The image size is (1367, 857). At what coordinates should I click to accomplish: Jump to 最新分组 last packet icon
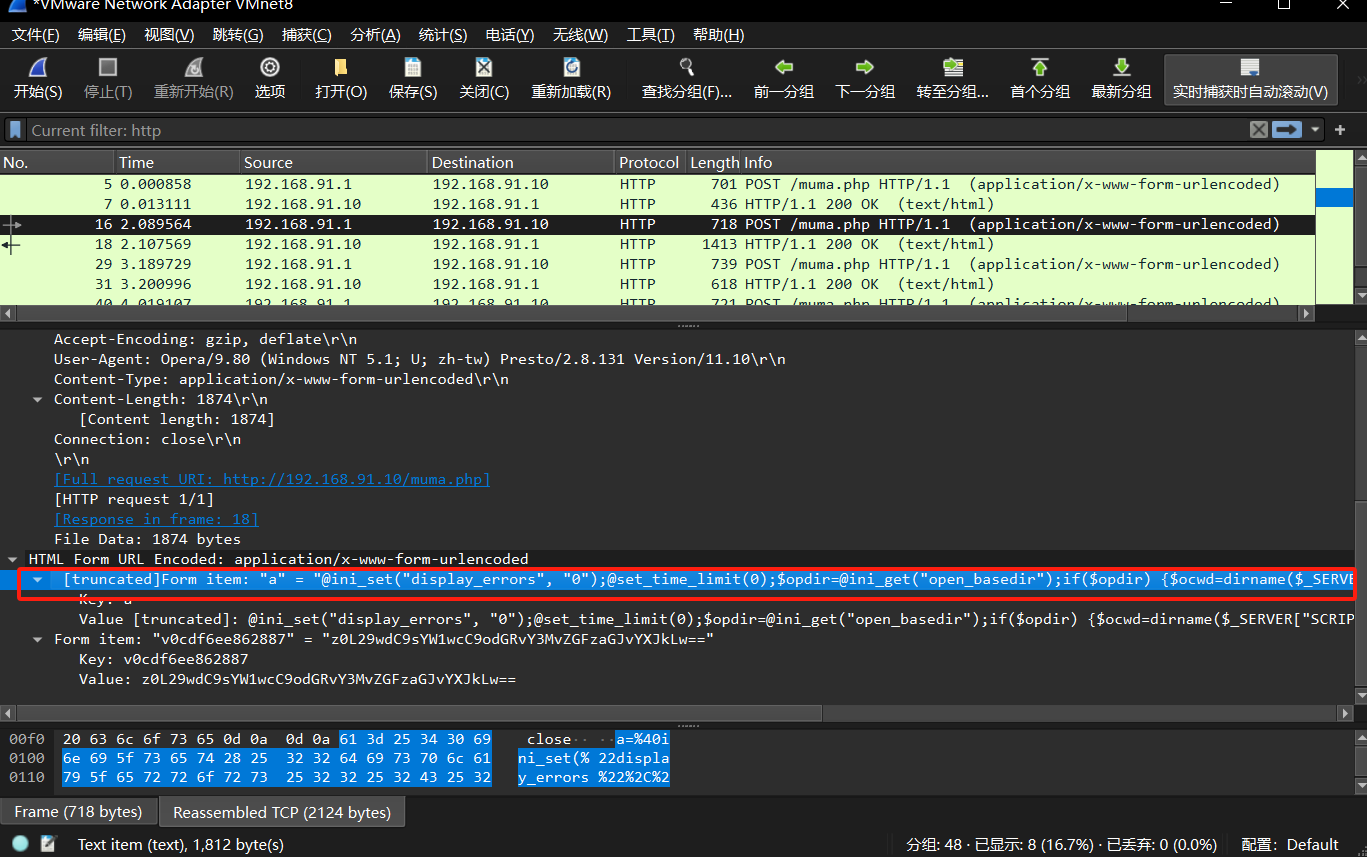pos(1121,68)
